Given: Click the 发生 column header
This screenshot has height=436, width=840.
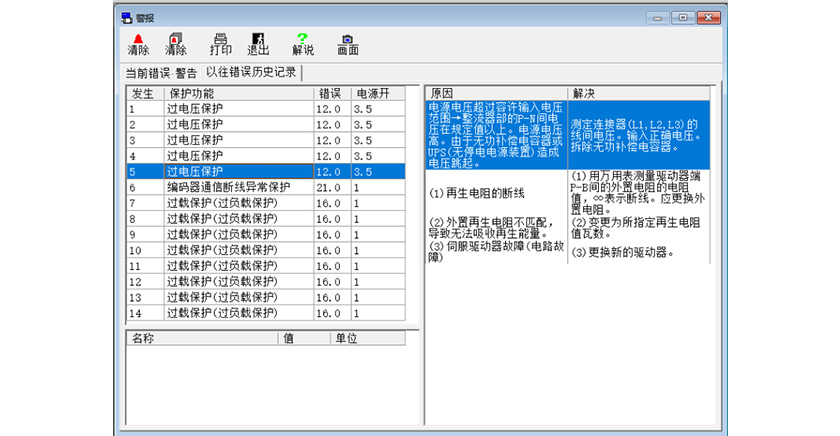Looking at the screenshot, I should pos(142,93).
